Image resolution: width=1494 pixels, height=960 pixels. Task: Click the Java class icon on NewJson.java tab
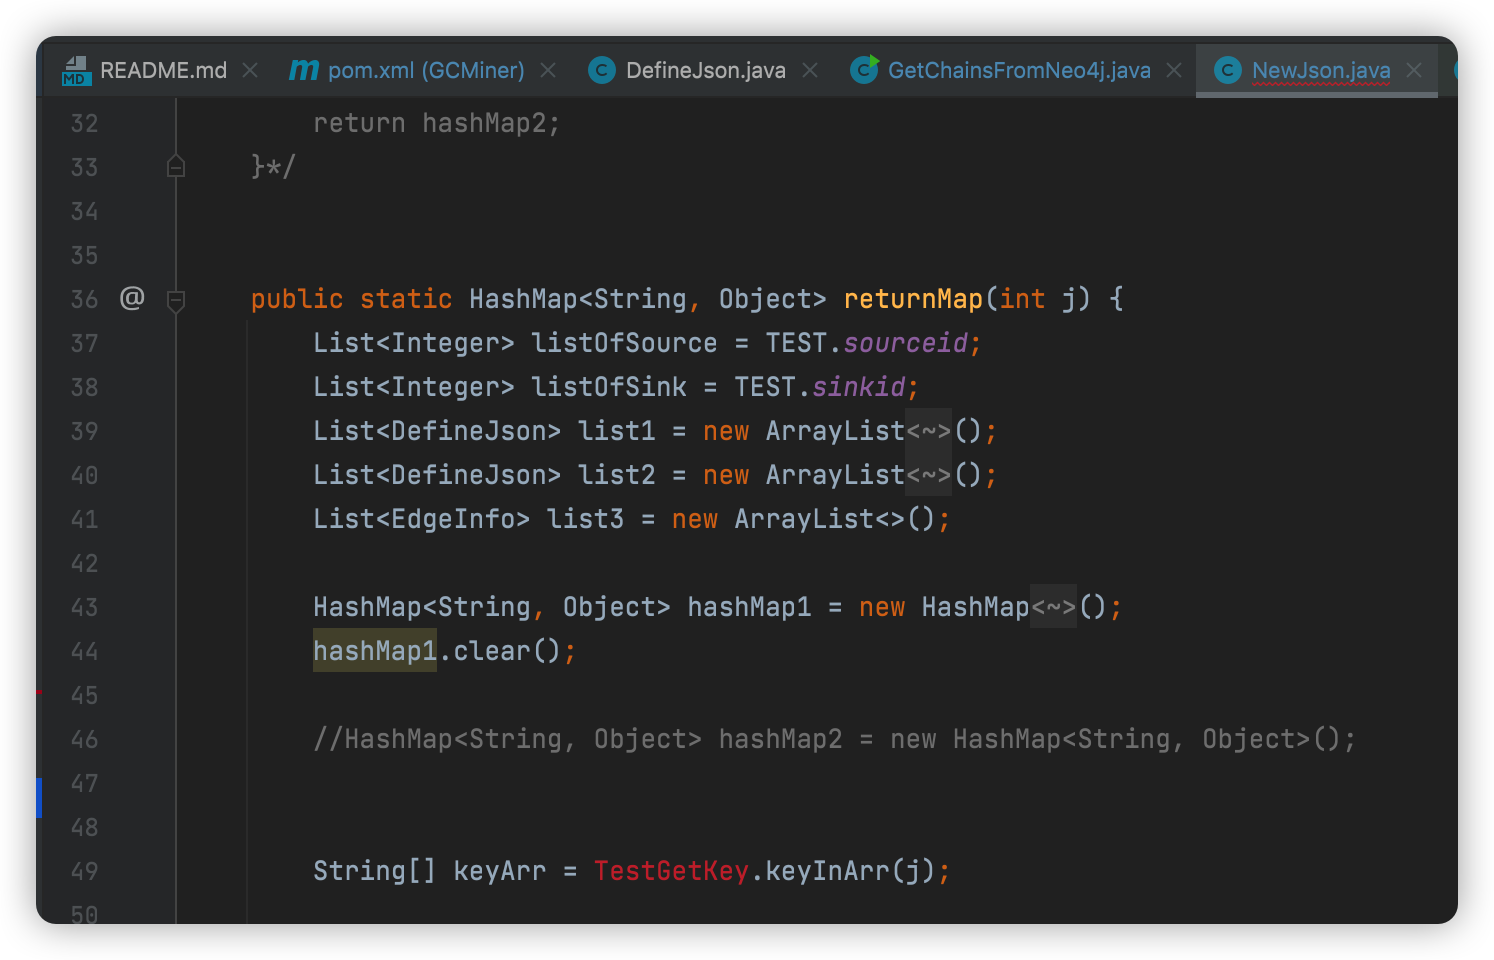pos(1227,70)
